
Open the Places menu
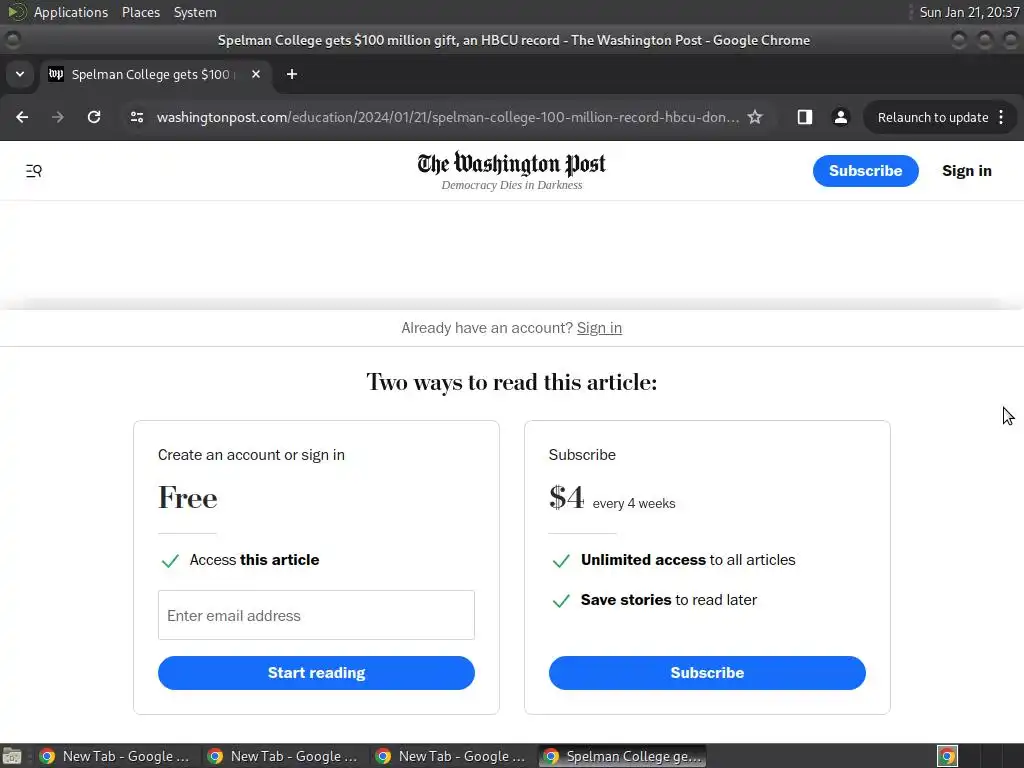(141, 12)
